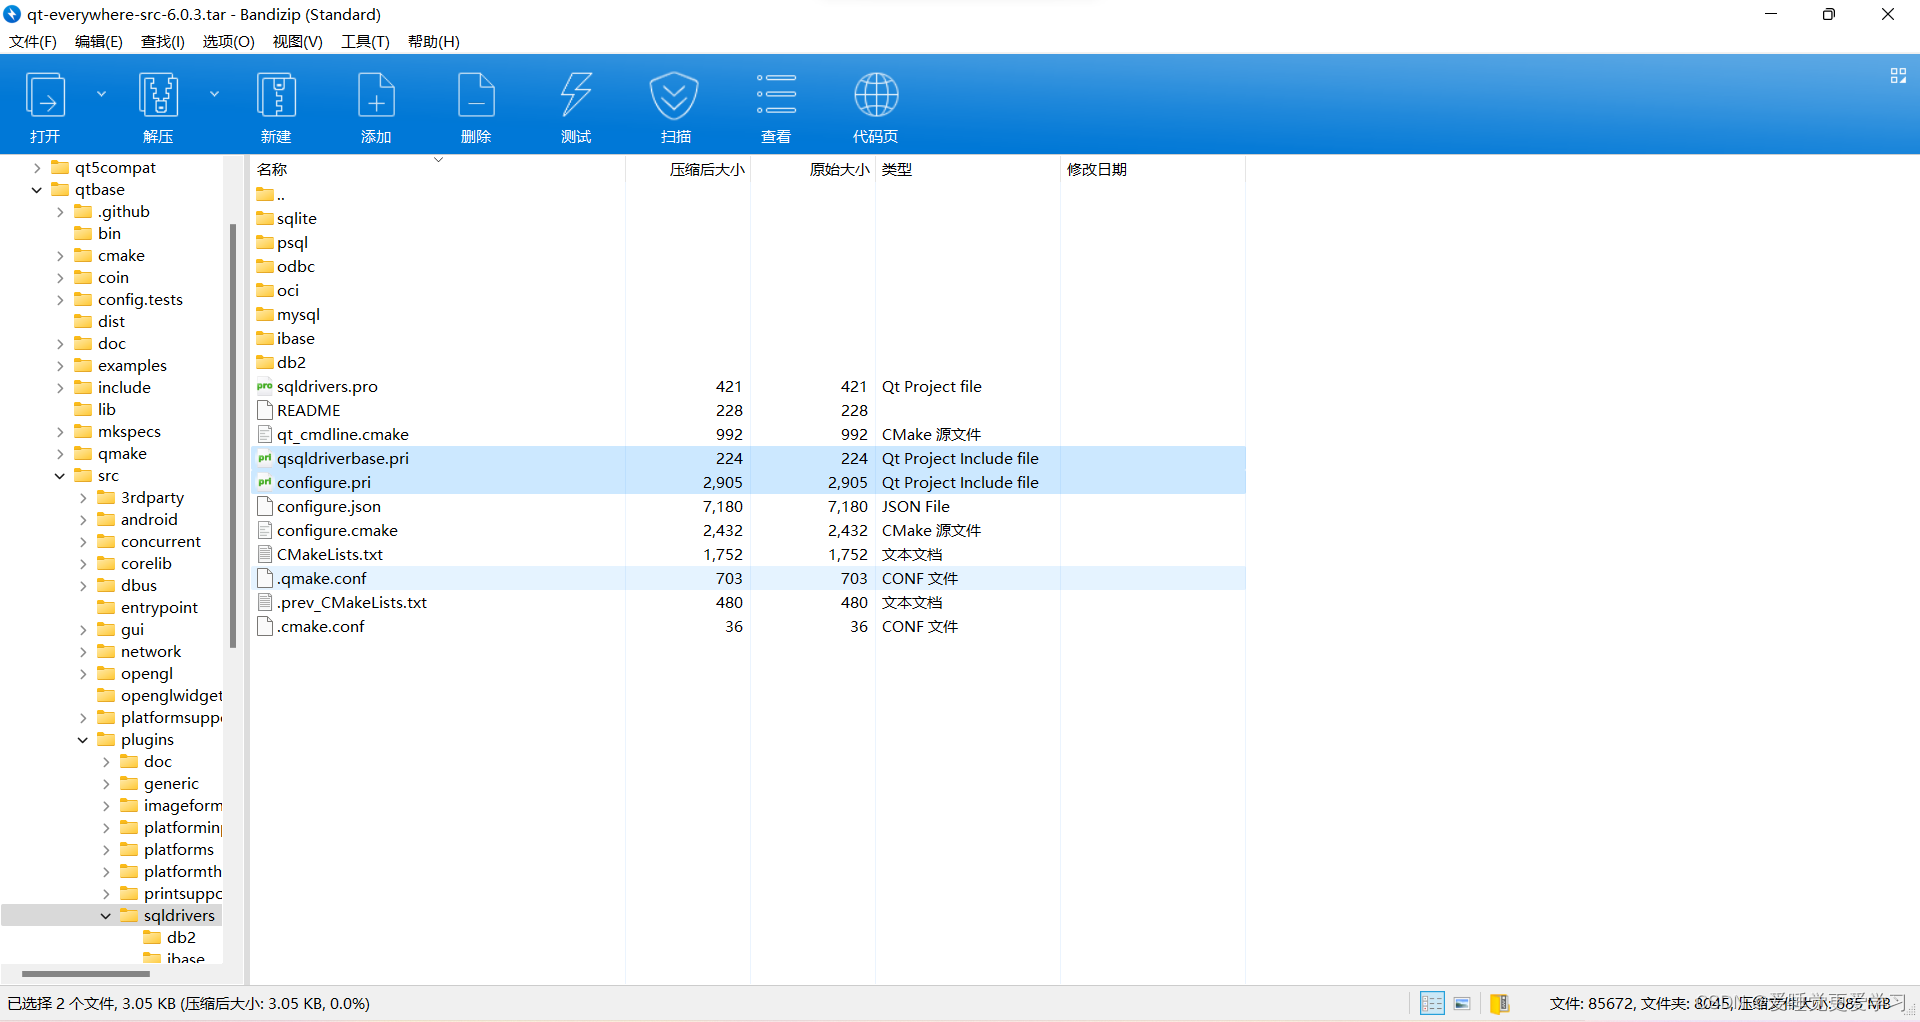
Task: Open the dropdown arrow next to Open (打开)
Action: pos(101,94)
